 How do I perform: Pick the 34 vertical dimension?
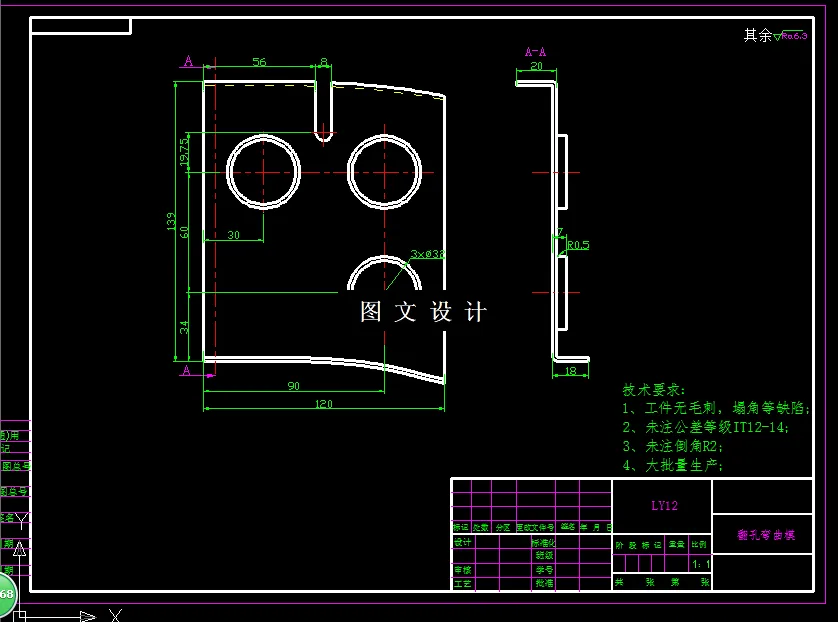pyautogui.click(x=184, y=327)
